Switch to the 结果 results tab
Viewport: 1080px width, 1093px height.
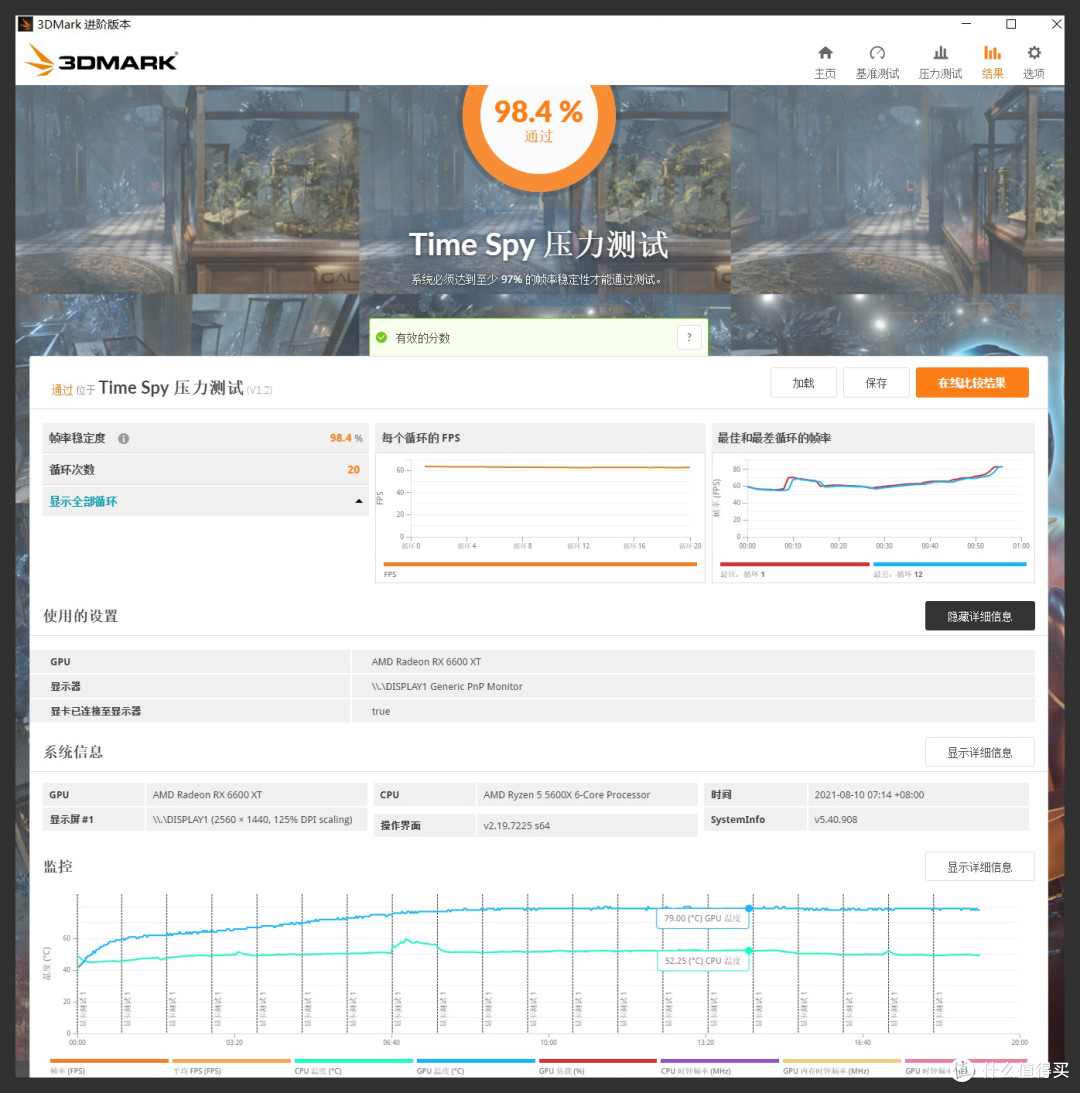coord(992,62)
